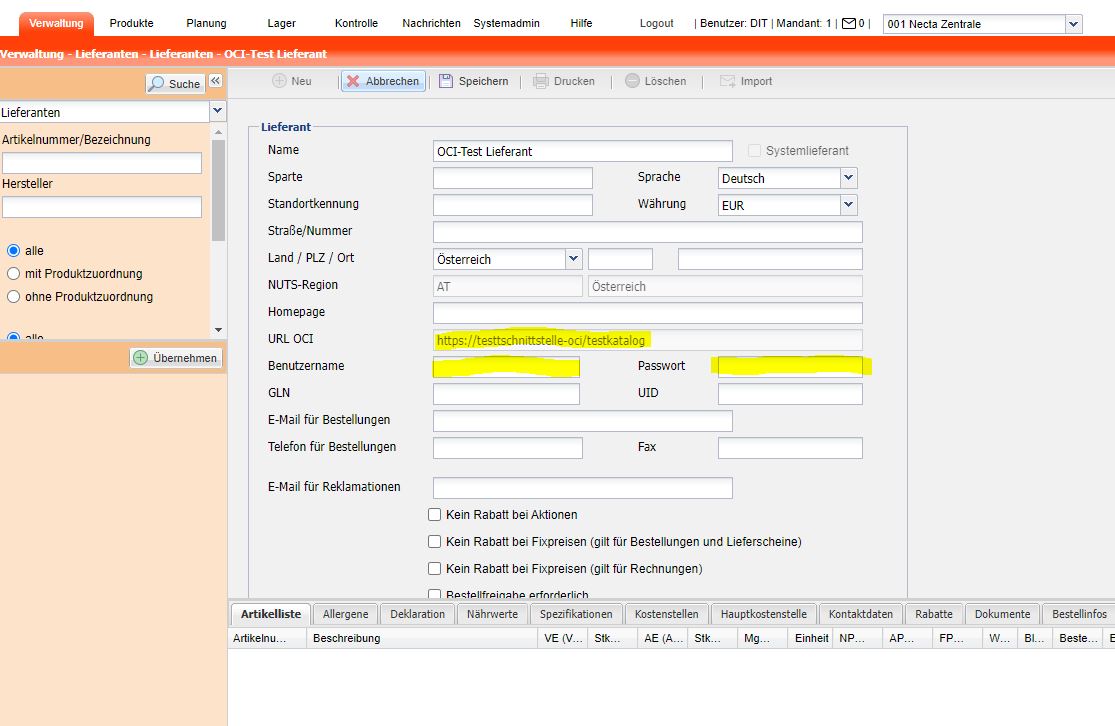1115x726 pixels.
Task: Click the Neu toolbar icon
Action: (280, 81)
